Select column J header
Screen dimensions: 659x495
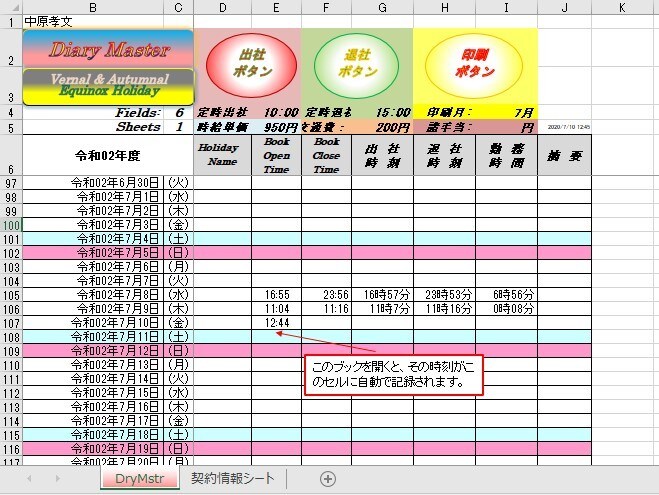click(x=564, y=7)
